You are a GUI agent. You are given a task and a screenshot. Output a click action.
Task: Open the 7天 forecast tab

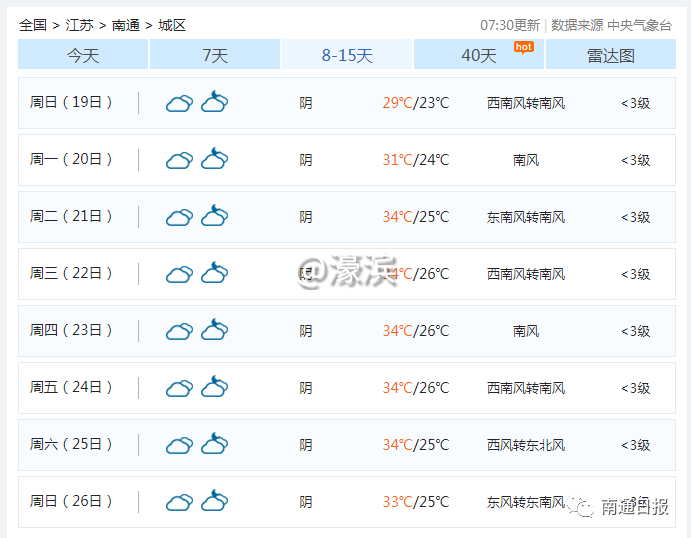[215, 55]
